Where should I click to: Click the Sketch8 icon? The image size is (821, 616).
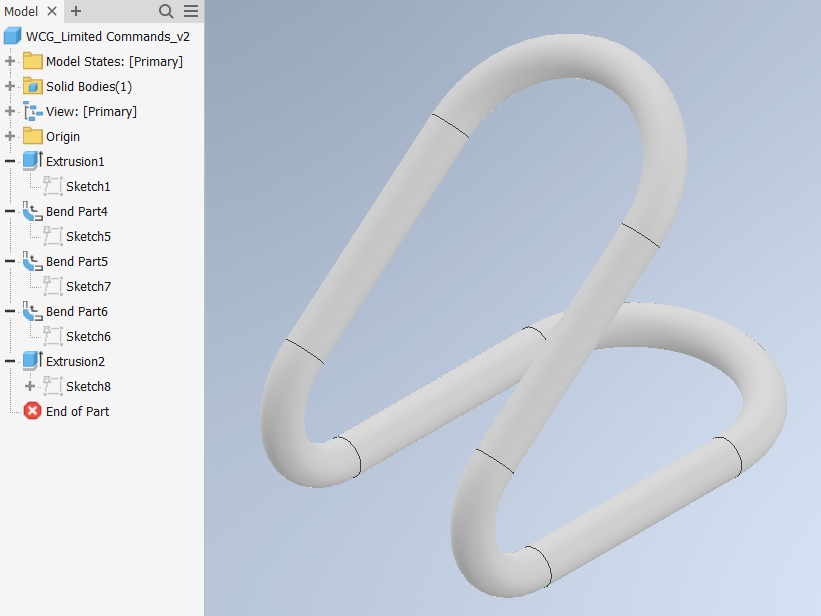[x=53, y=386]
